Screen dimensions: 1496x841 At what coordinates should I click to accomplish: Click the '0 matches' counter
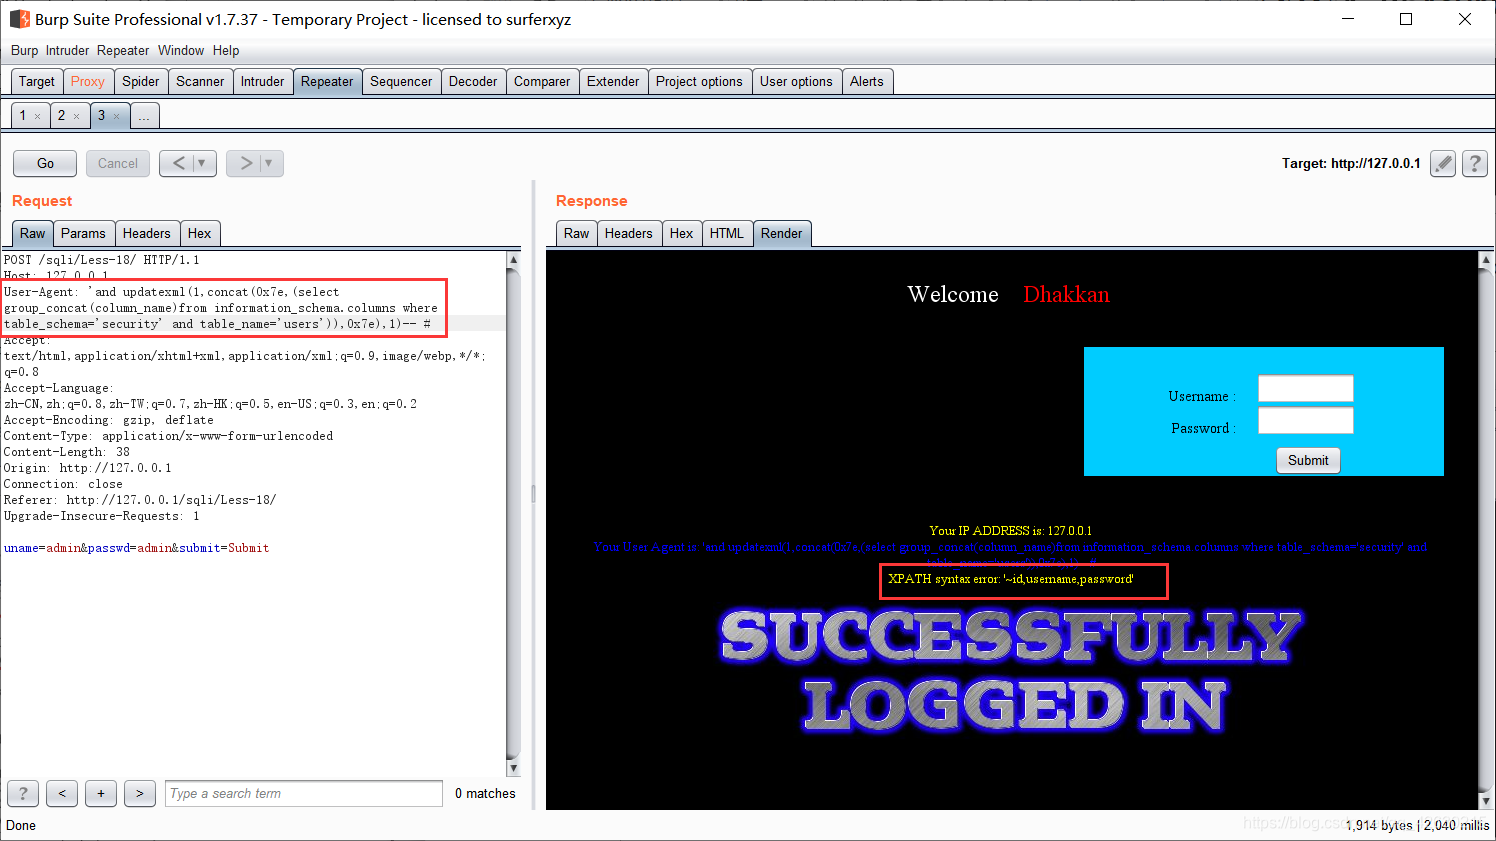[x=485, y=793]
